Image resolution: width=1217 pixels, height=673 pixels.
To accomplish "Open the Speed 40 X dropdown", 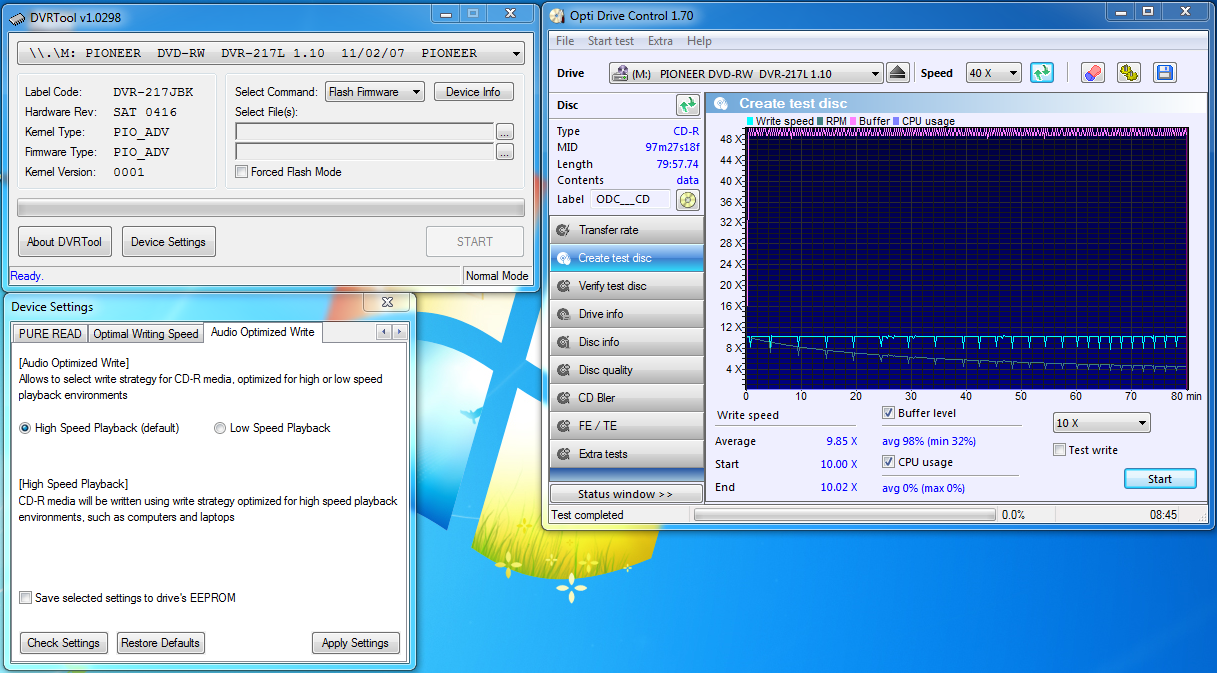I will (x=994, y=73).
